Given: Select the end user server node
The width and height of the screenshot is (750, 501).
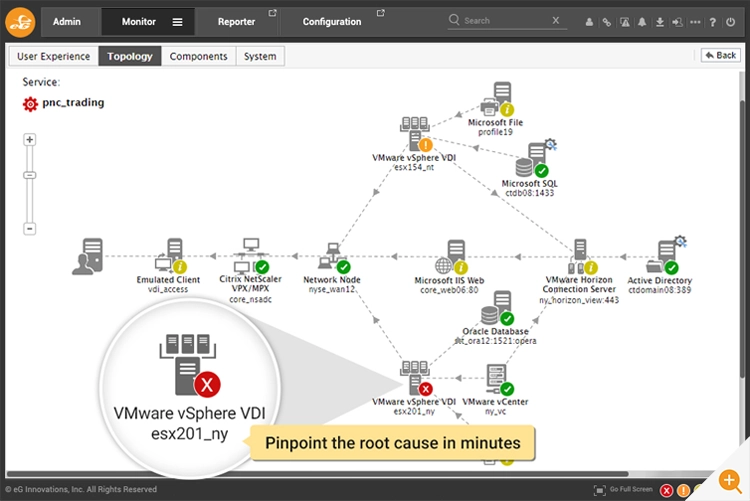Looking at the screenshot, I should (x=88, y=256).
